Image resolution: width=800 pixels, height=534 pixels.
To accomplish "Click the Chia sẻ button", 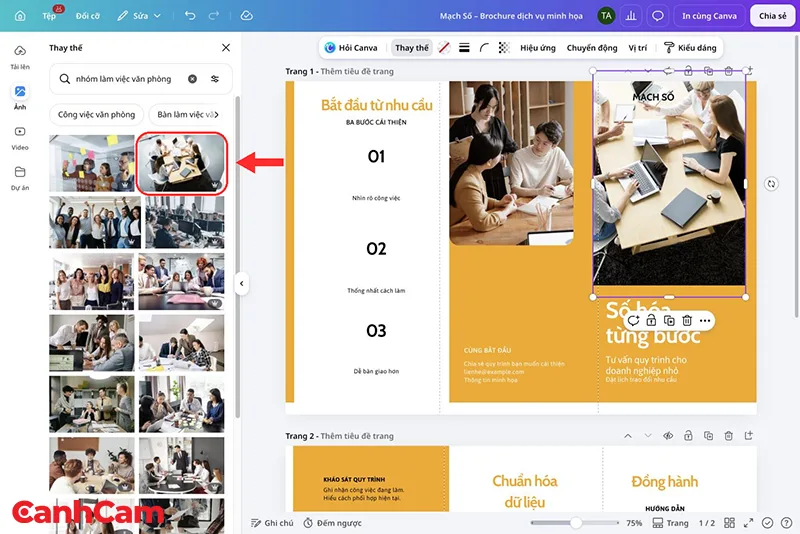I will tap(772, 16).
